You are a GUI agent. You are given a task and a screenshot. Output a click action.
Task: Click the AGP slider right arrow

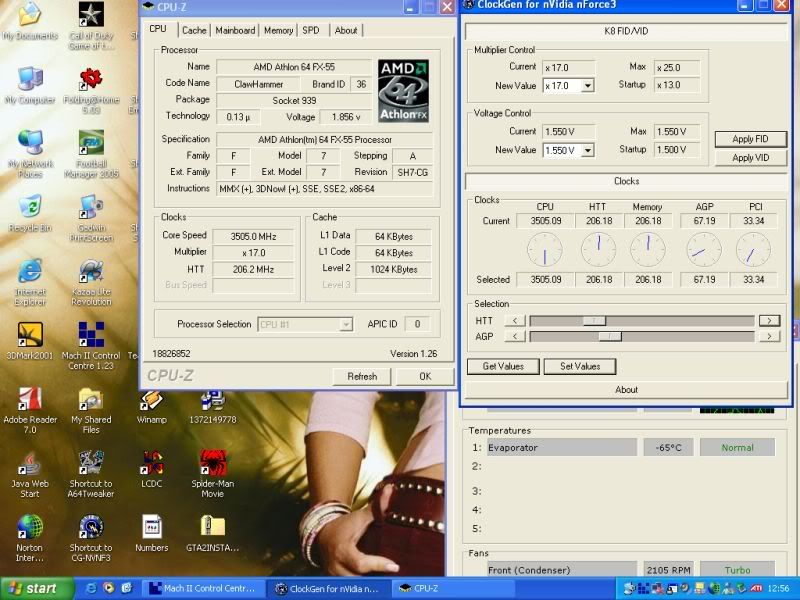(769, 336)
